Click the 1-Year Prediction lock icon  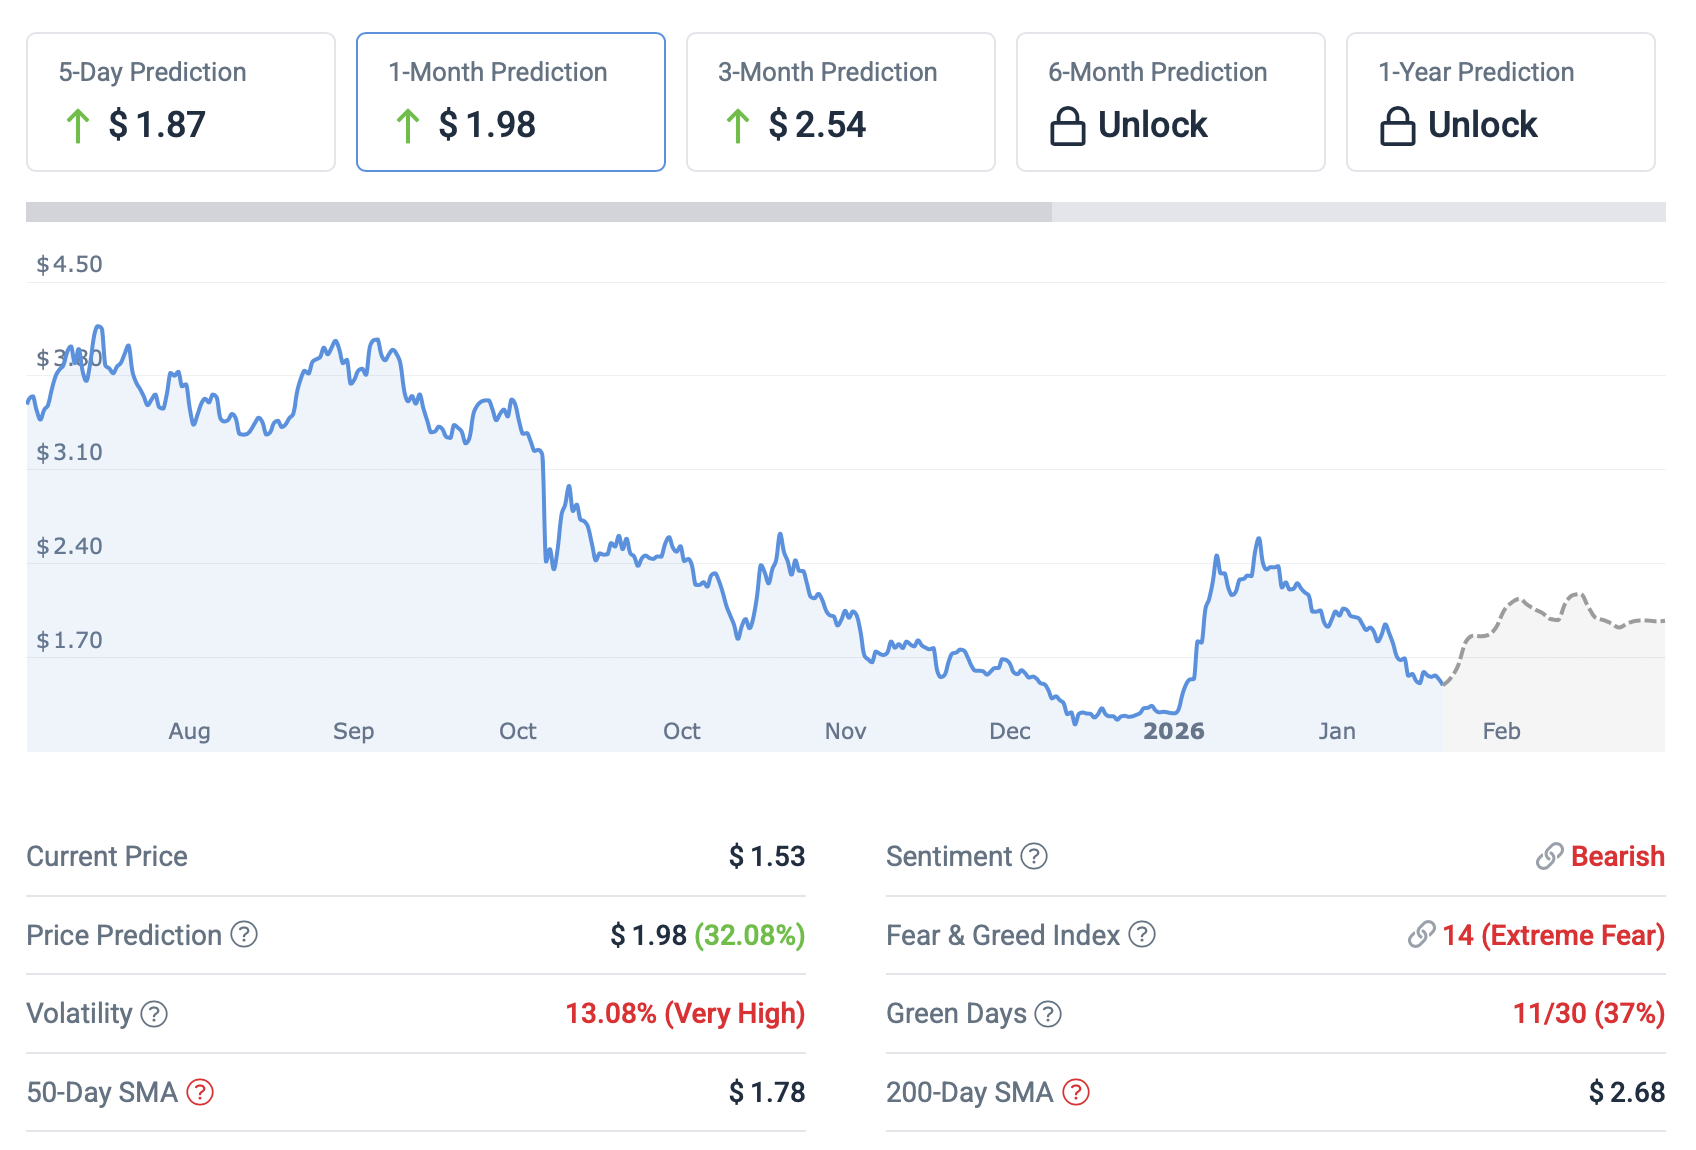(1397, 127)
